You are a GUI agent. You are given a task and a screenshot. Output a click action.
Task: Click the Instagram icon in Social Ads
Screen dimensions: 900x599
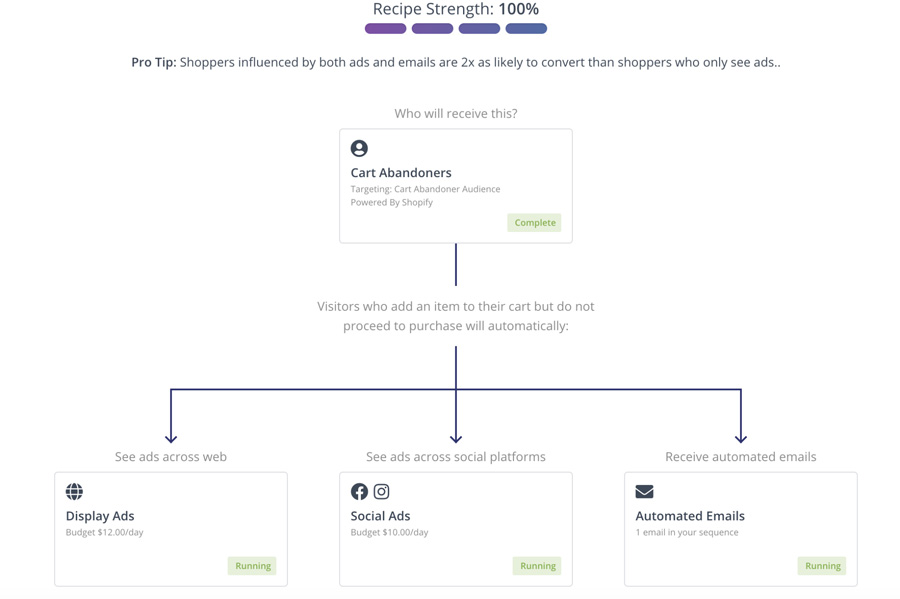(381, 491)
